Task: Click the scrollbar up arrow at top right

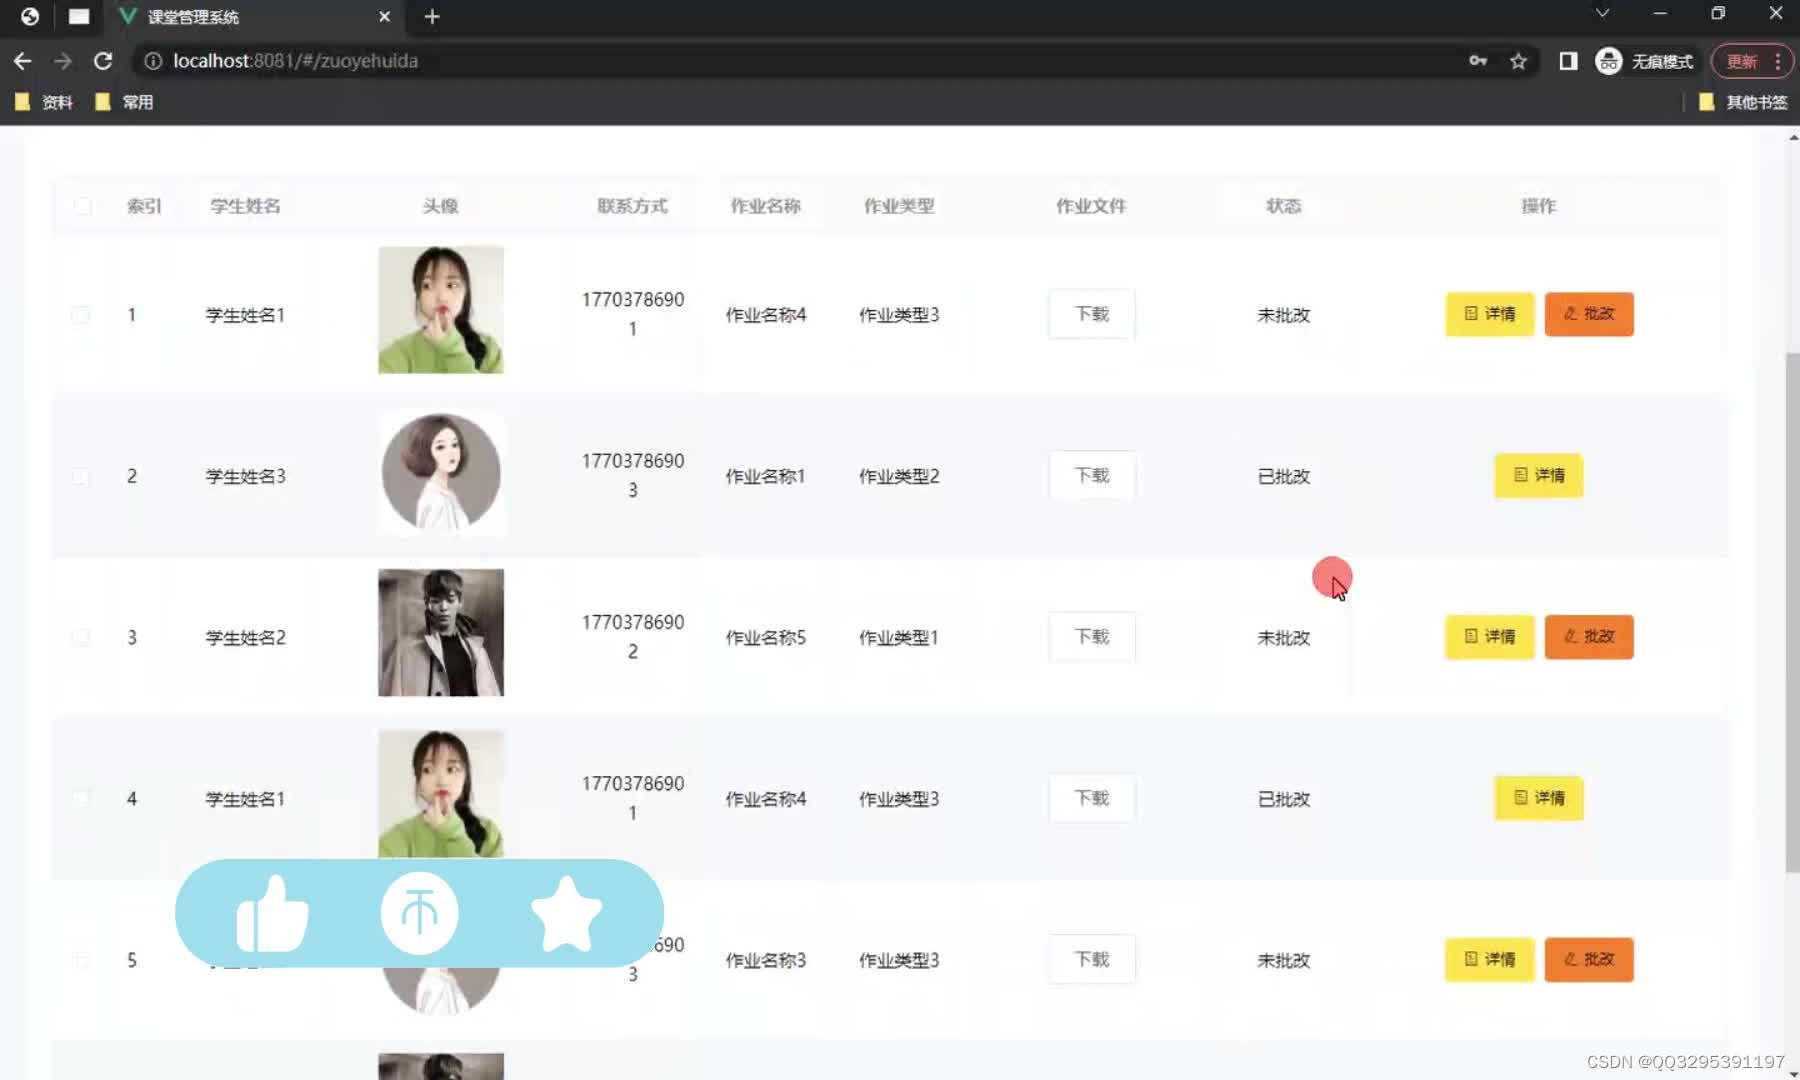Action: (x=1792, y=137)
